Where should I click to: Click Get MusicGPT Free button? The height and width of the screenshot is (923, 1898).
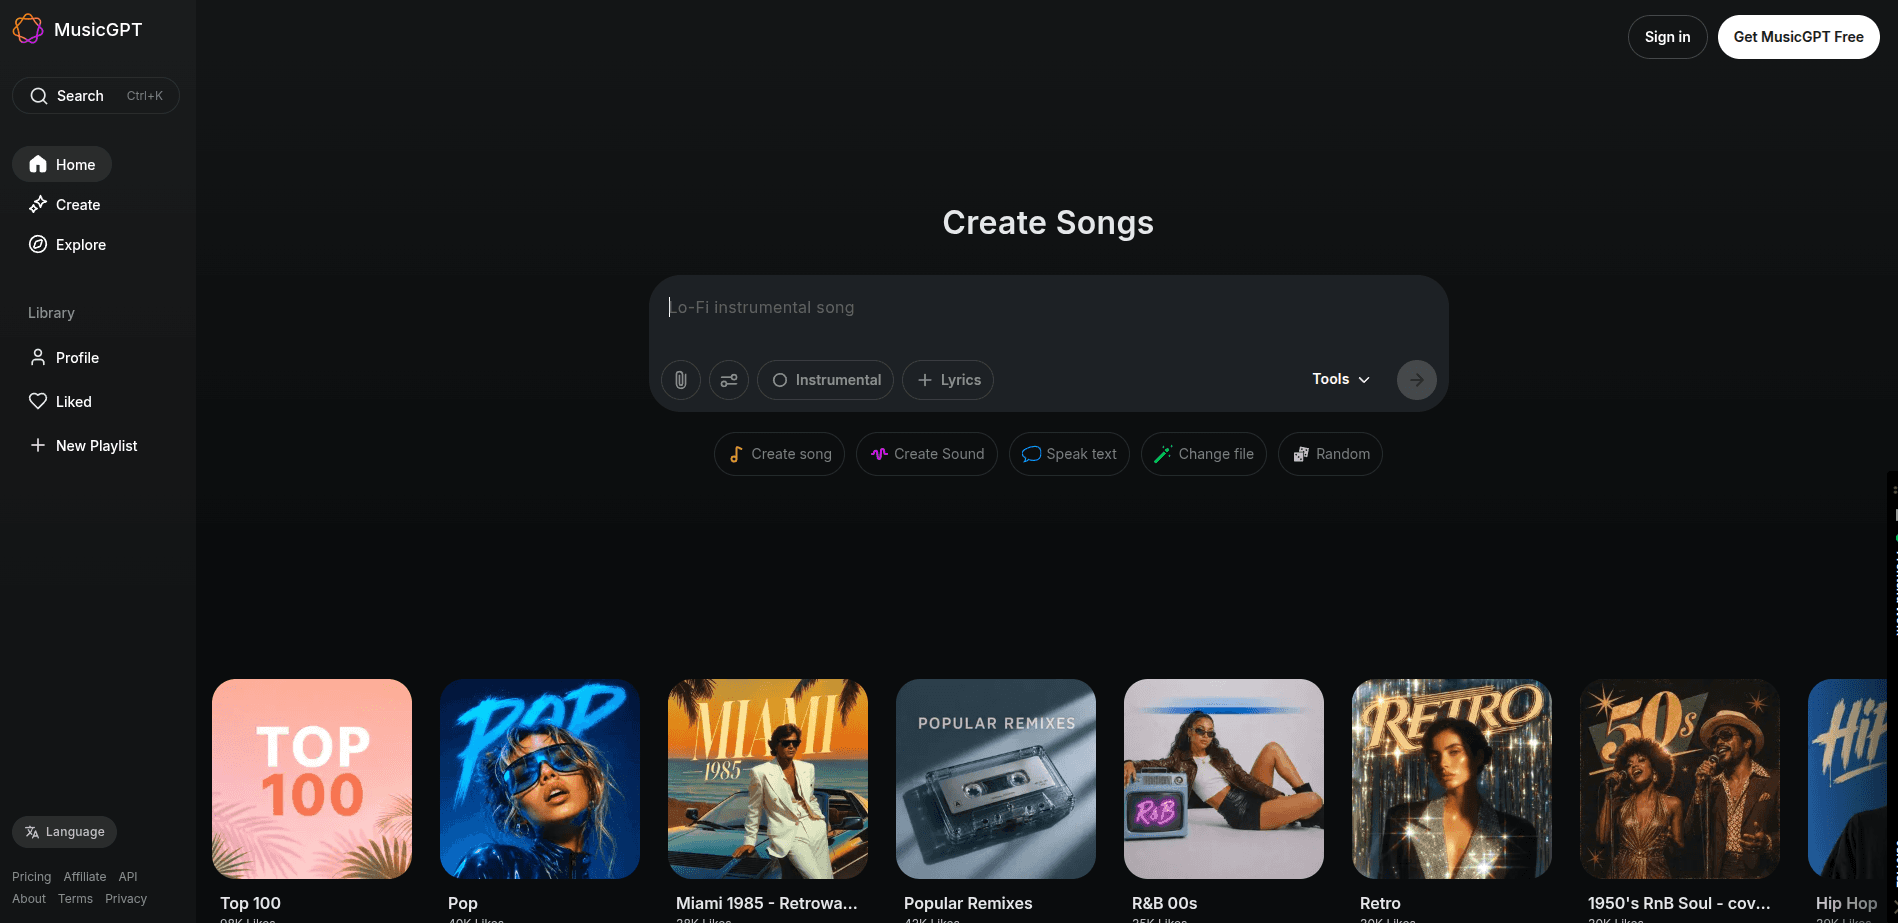click(1798, 37)
